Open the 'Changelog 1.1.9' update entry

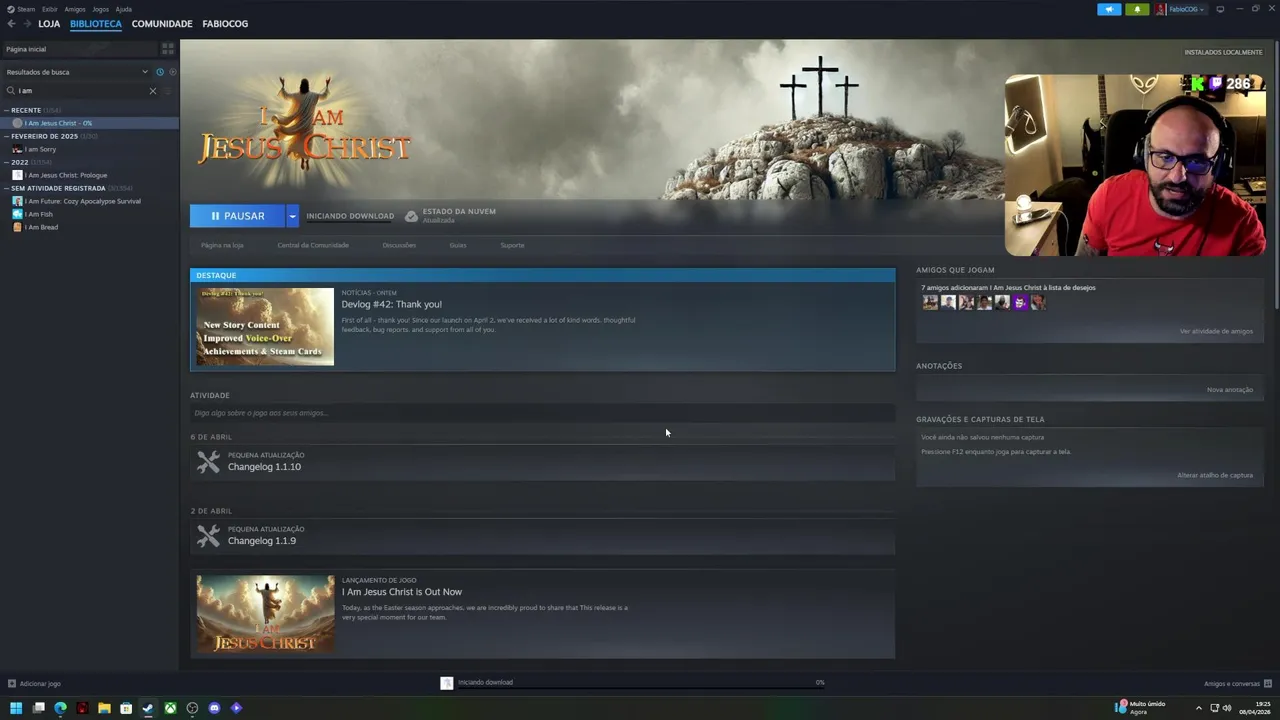point(261,541)
